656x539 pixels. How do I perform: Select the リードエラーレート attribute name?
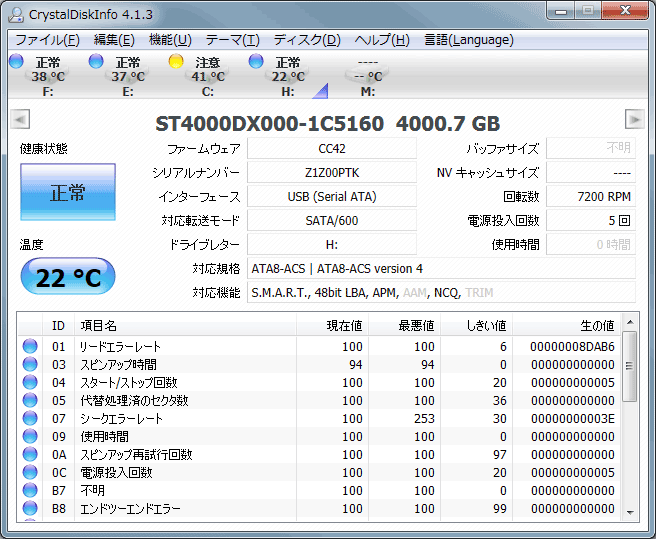click(120, 346)
